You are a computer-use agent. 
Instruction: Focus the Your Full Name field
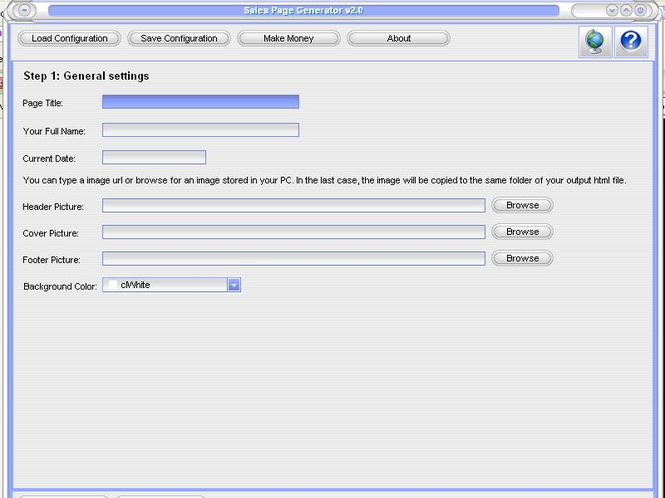point(201,130)
